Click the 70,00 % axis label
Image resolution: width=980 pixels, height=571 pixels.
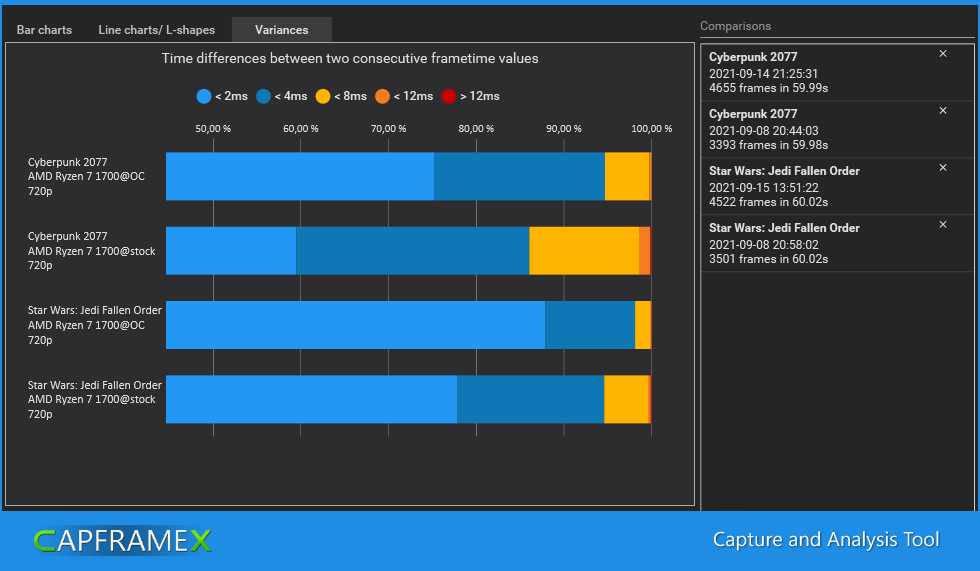tap(388, 129)
